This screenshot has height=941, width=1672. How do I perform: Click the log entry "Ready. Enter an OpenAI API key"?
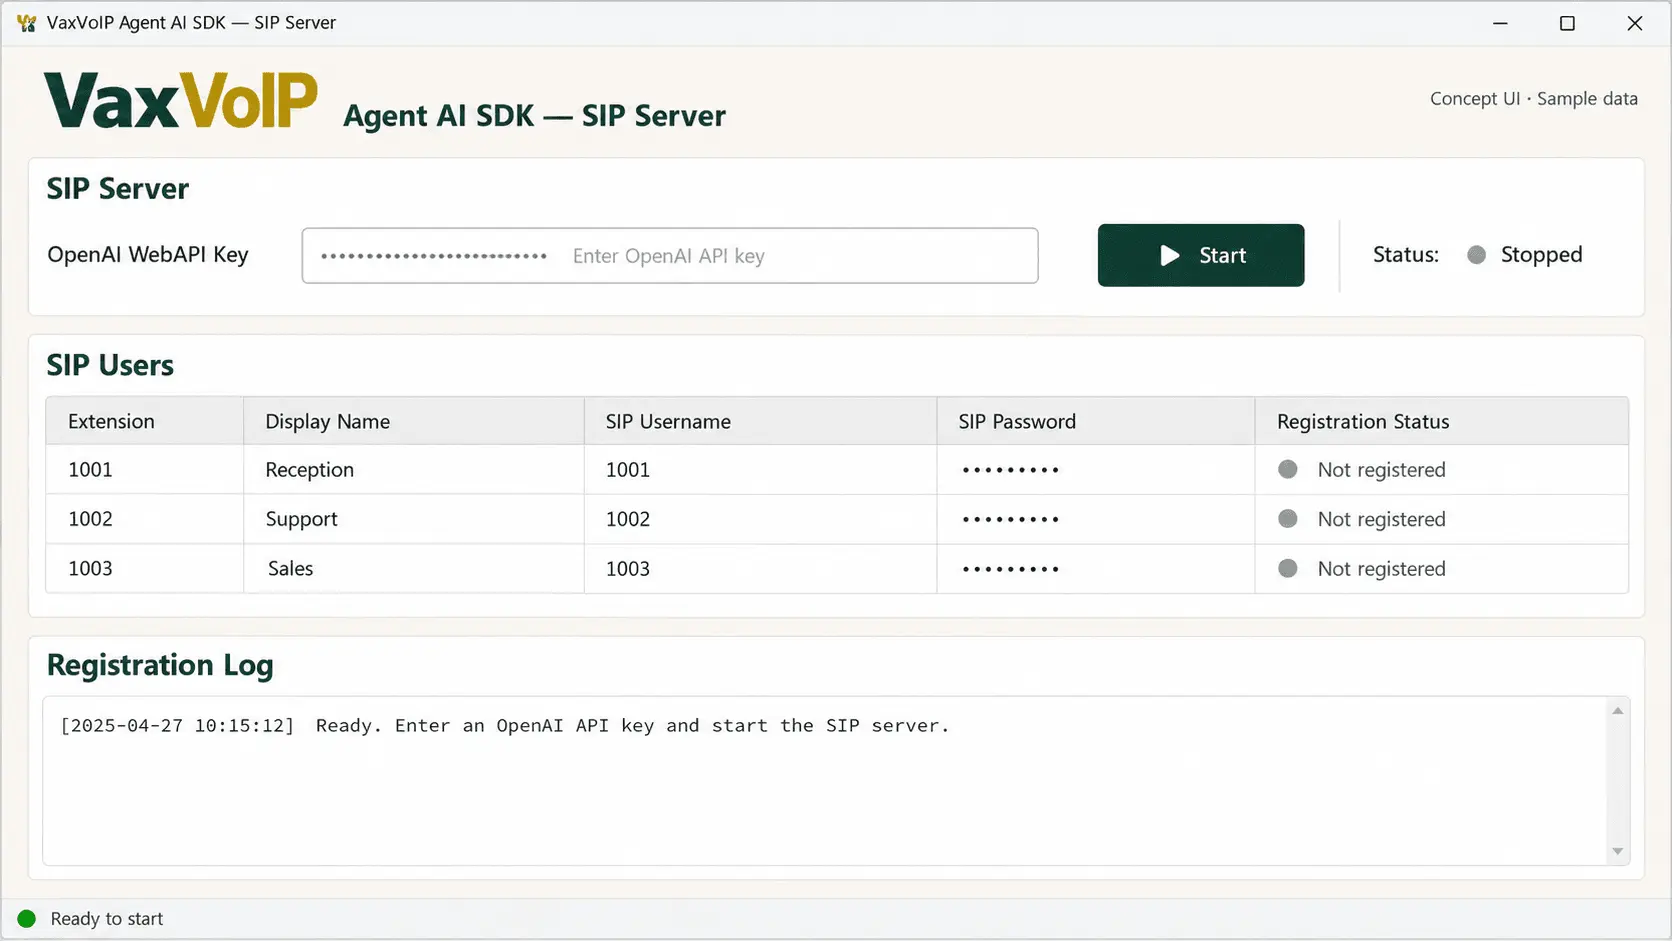504,726
